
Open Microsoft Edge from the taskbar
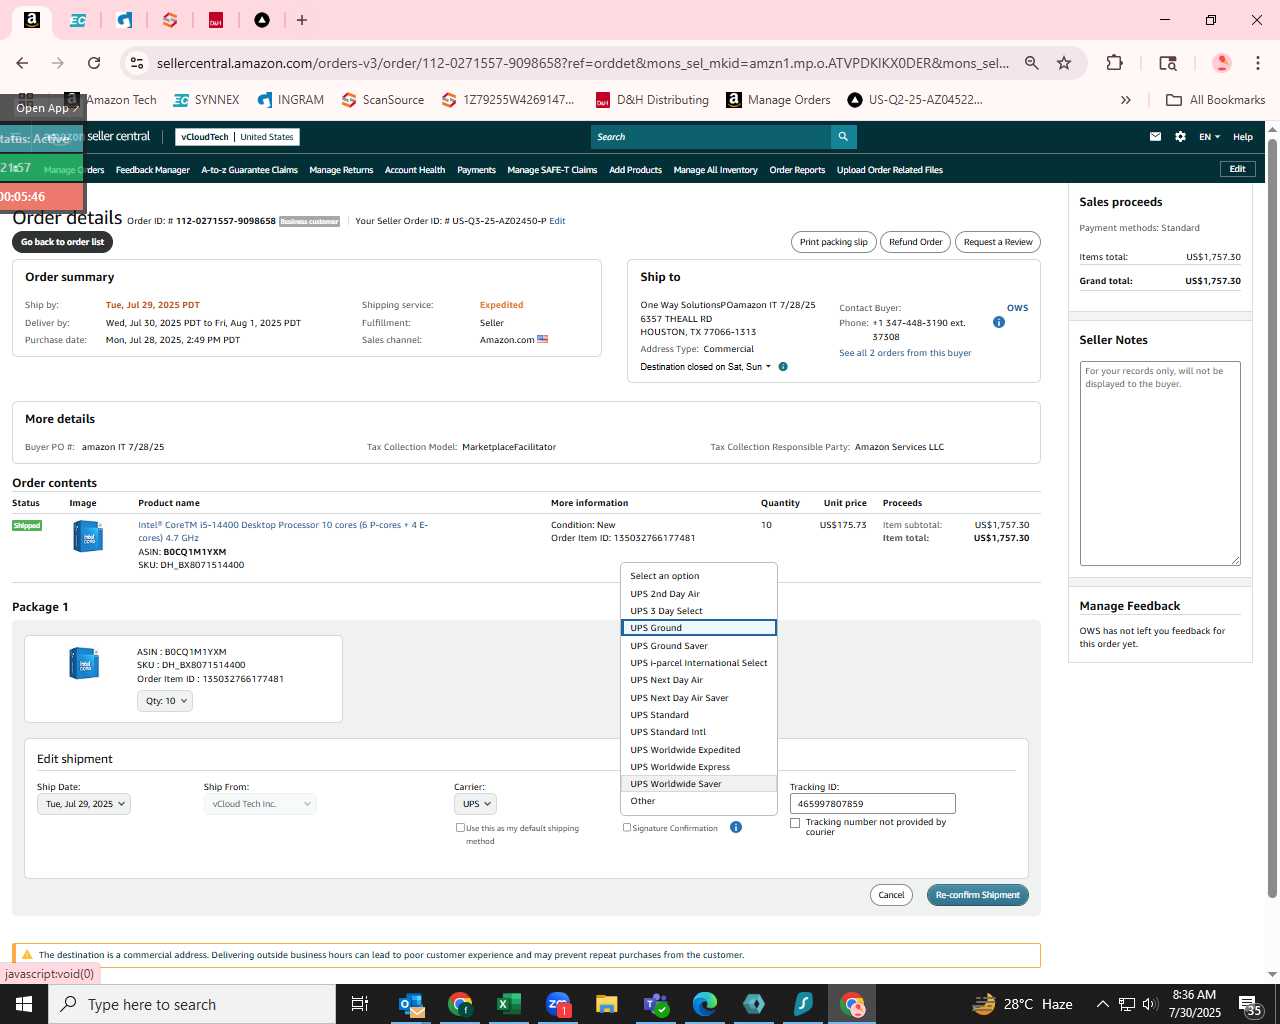(704, 1004)
